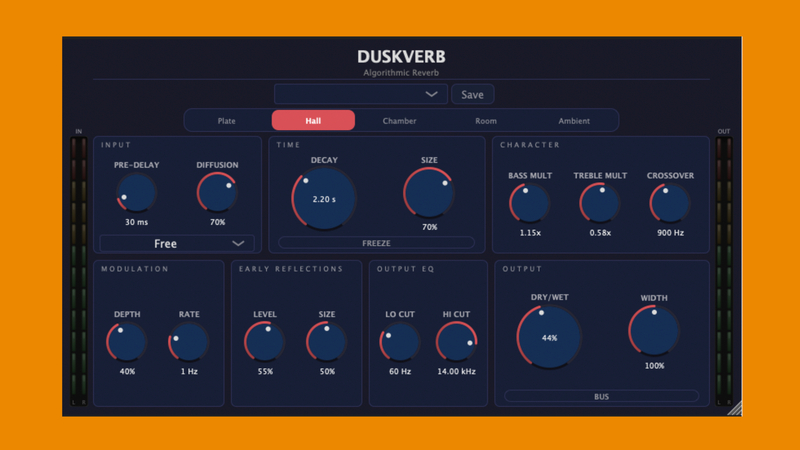Switch to the Chamber algorithm tab
Viewport: 800px width, 450px height.
(399, 121)
